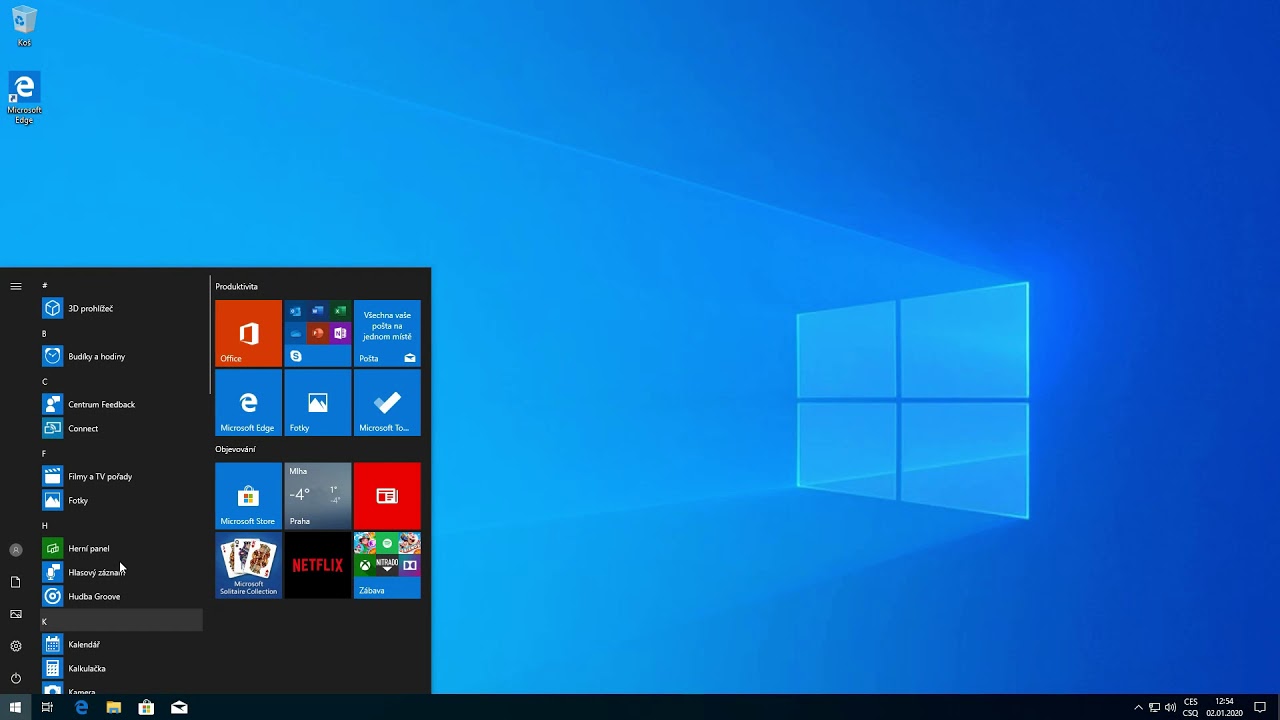Open Hlasový záznam app
This screenshot has width=1280, height=720.
121,572
